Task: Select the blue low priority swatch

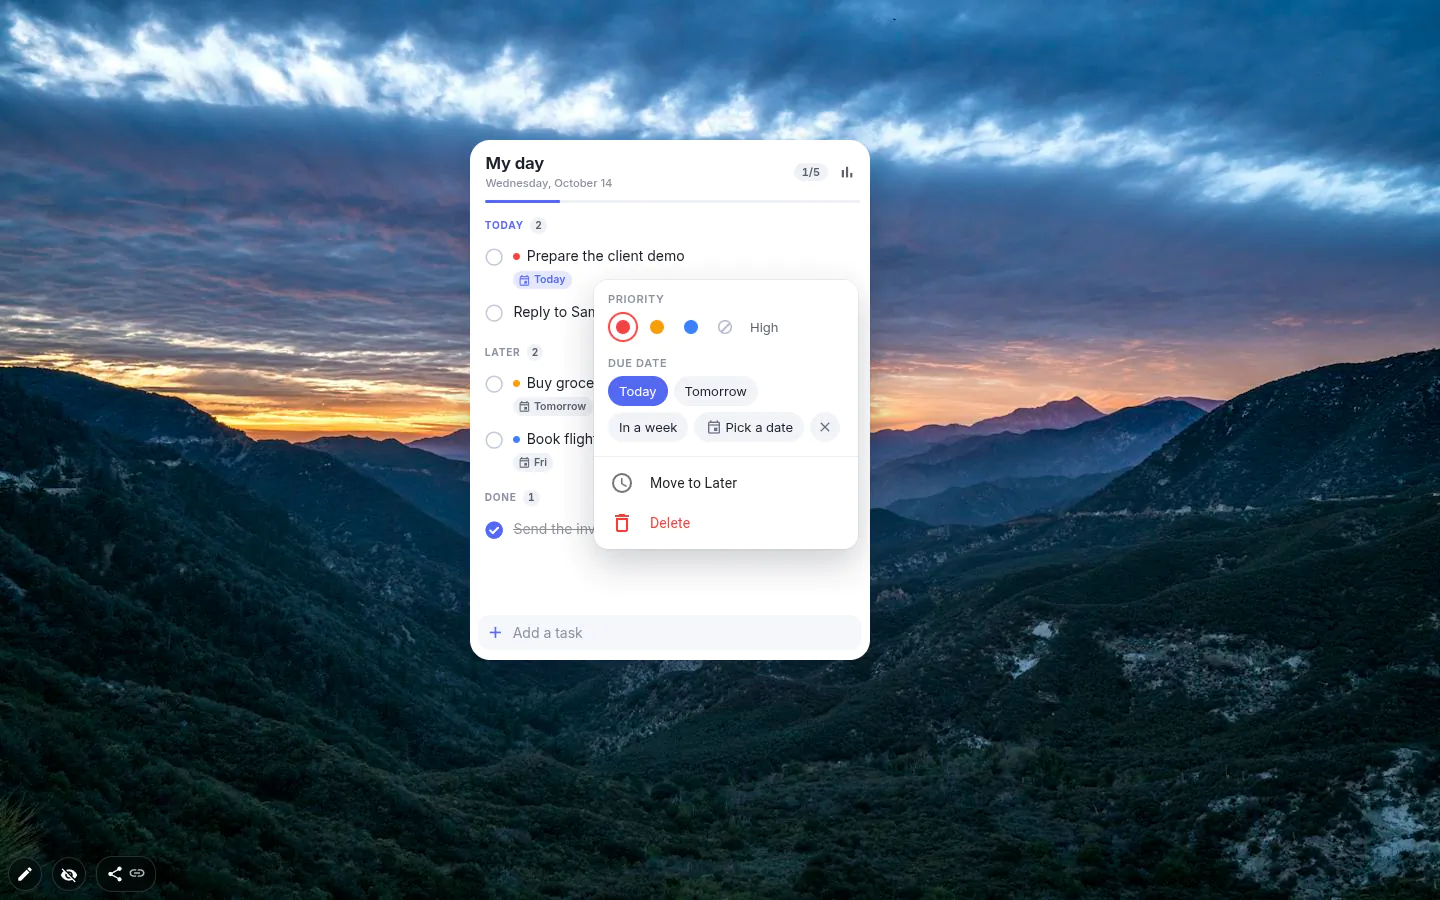Action: pos(691,327)
